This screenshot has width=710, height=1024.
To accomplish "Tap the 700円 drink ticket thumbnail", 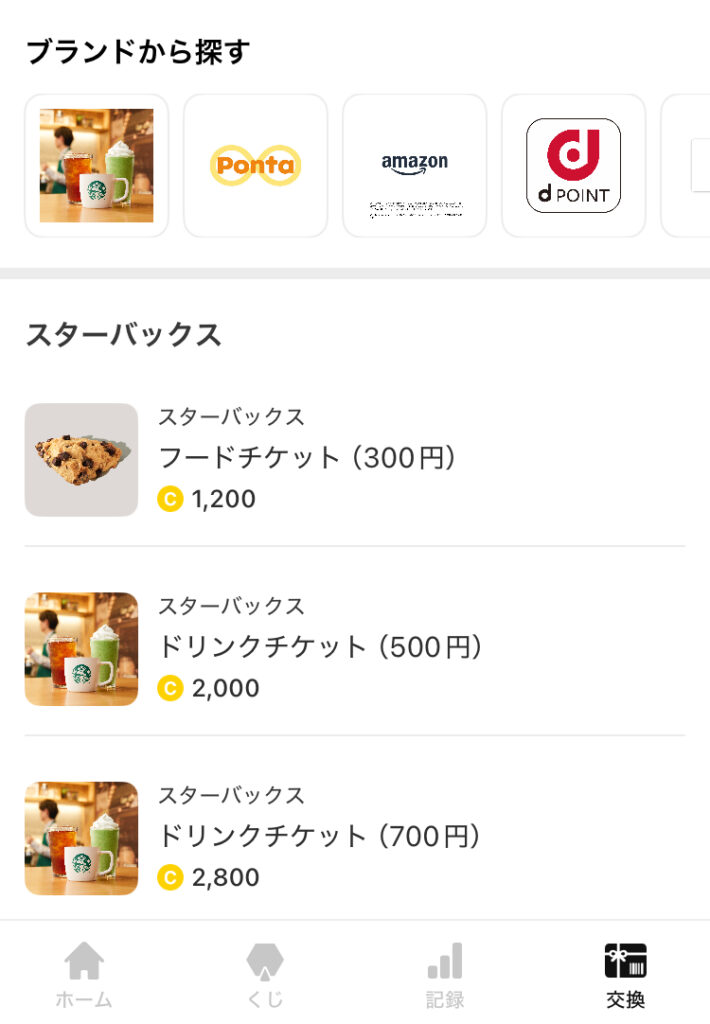I will click(81, 838).
